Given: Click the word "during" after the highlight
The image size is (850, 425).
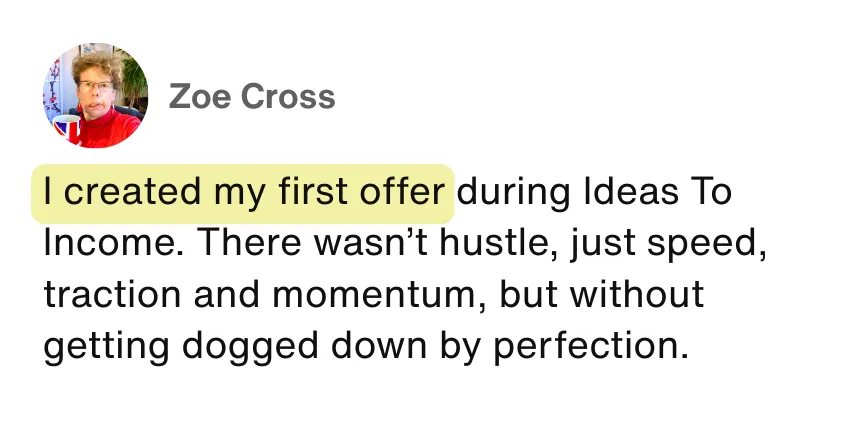Looking at the screenshot, I should point(513,194).
